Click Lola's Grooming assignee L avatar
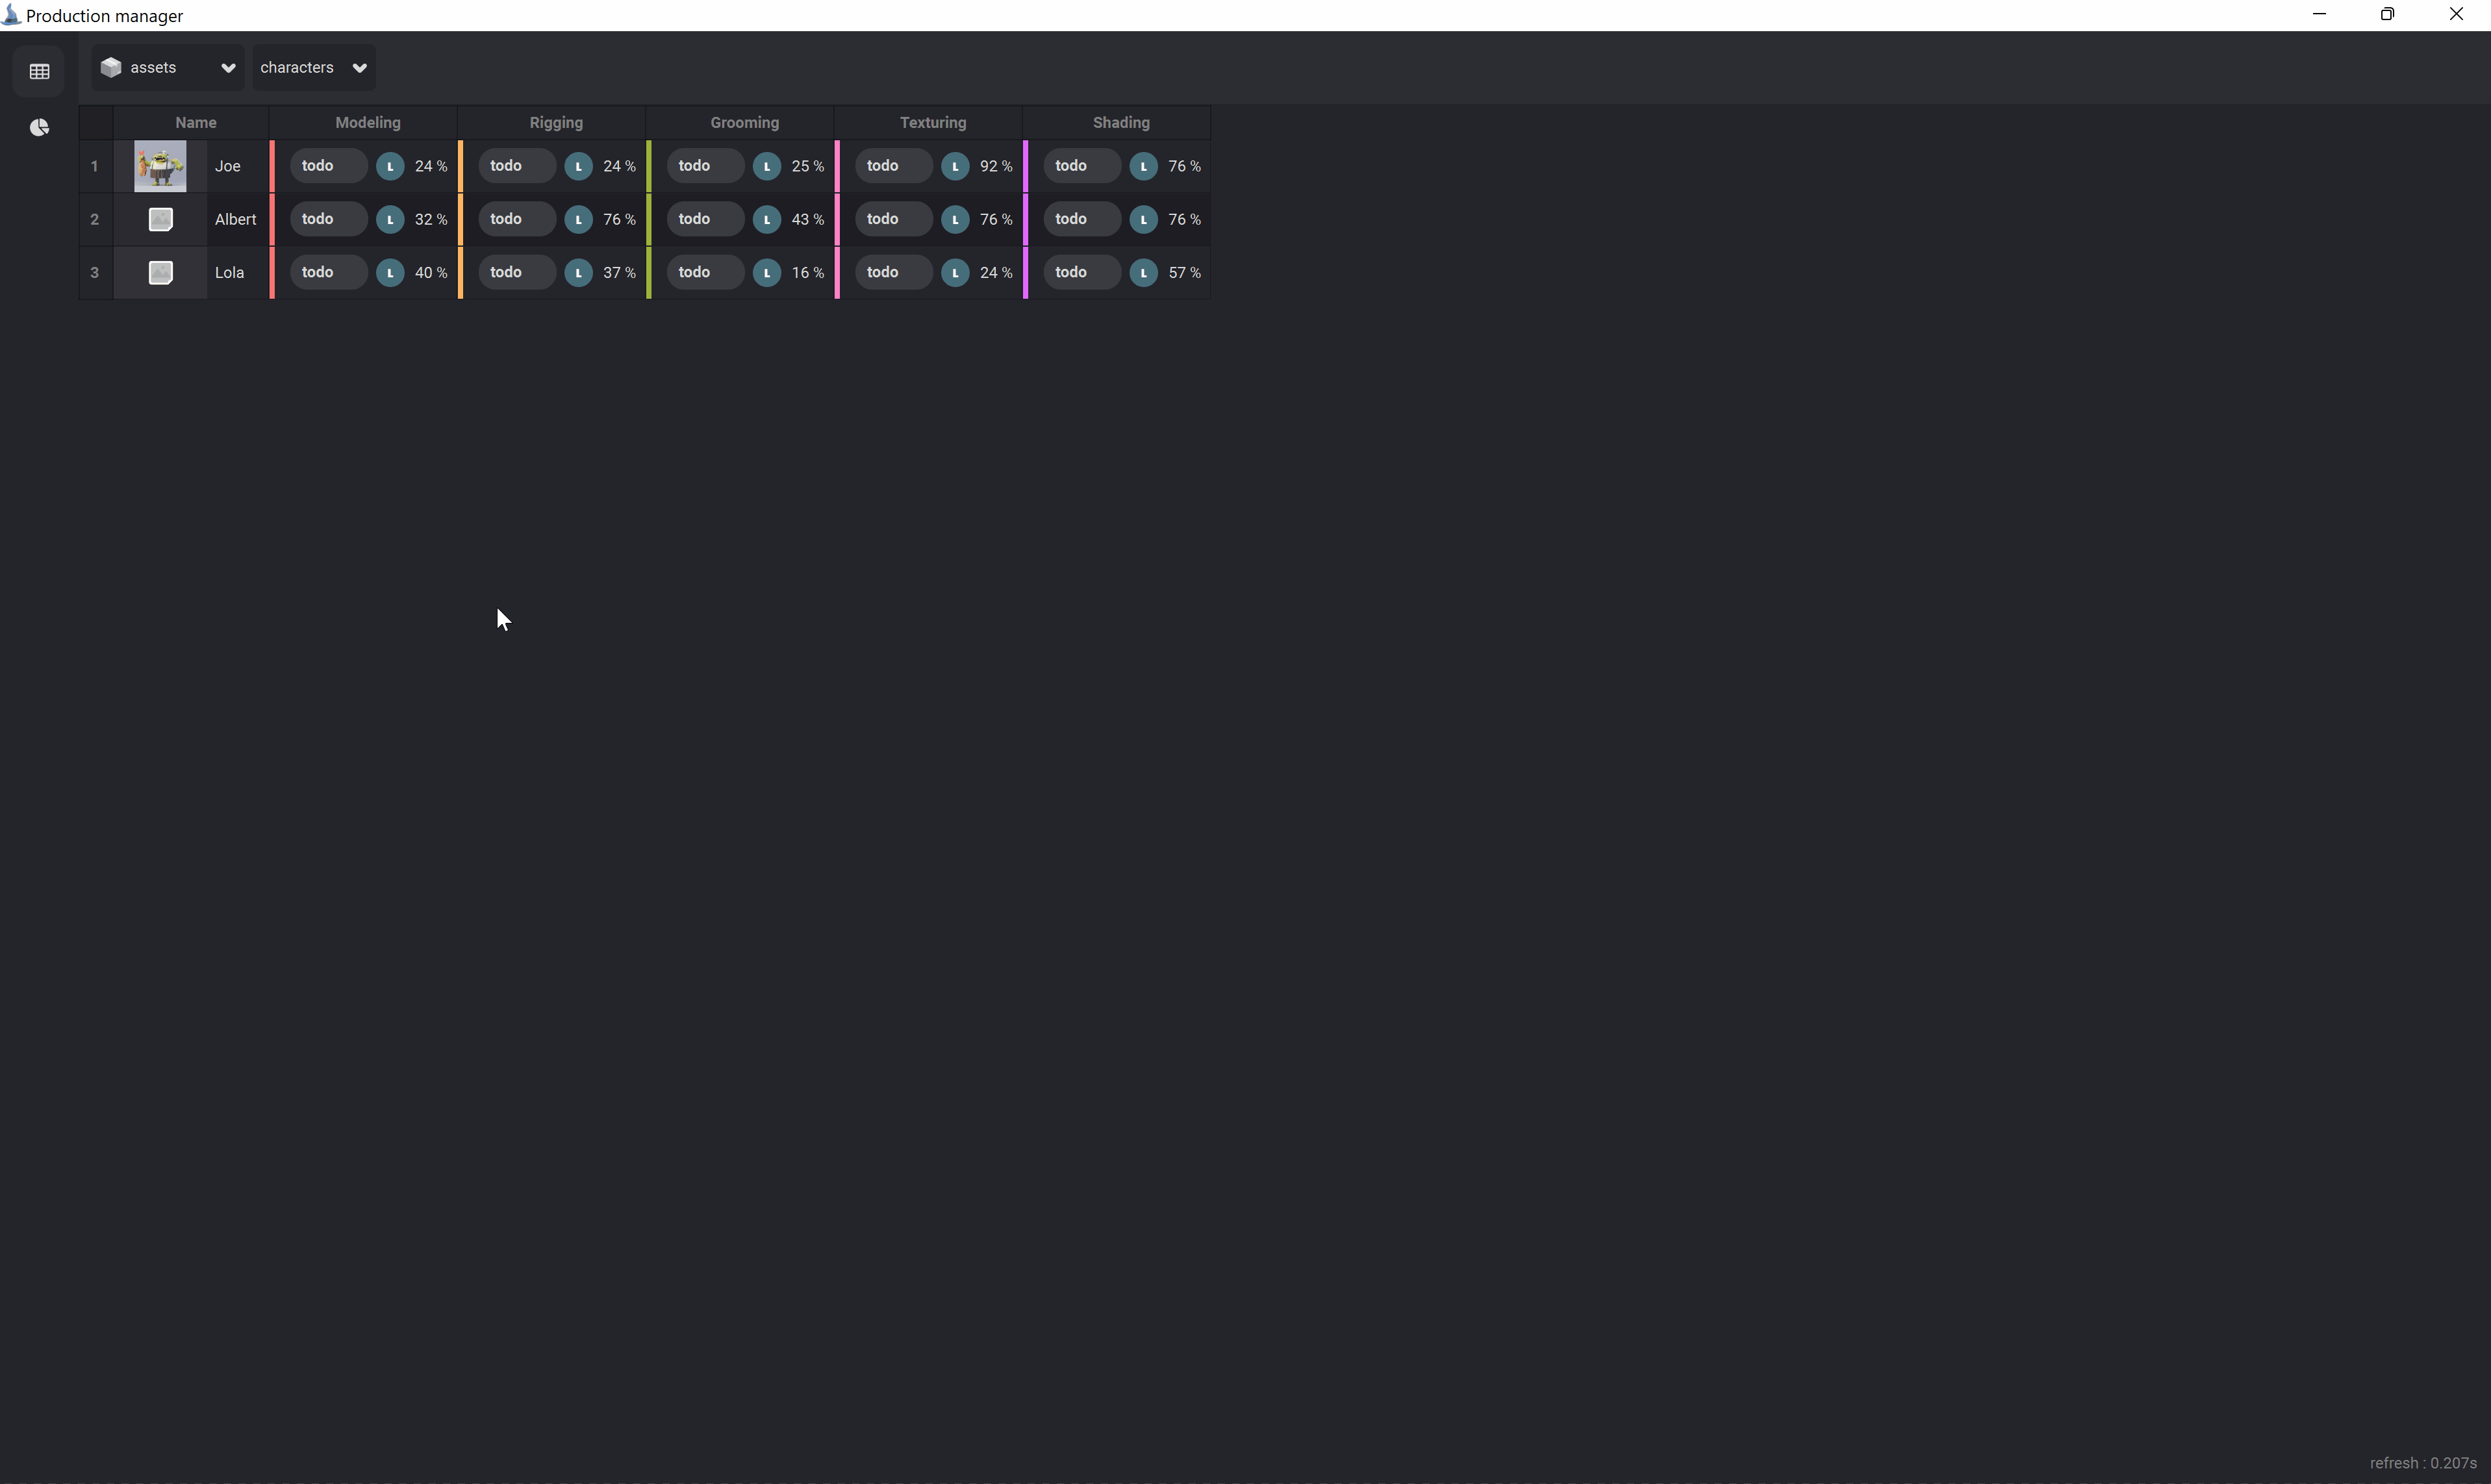The image size is (2491, 1484). pyautogui.click(x=767, y=272)
